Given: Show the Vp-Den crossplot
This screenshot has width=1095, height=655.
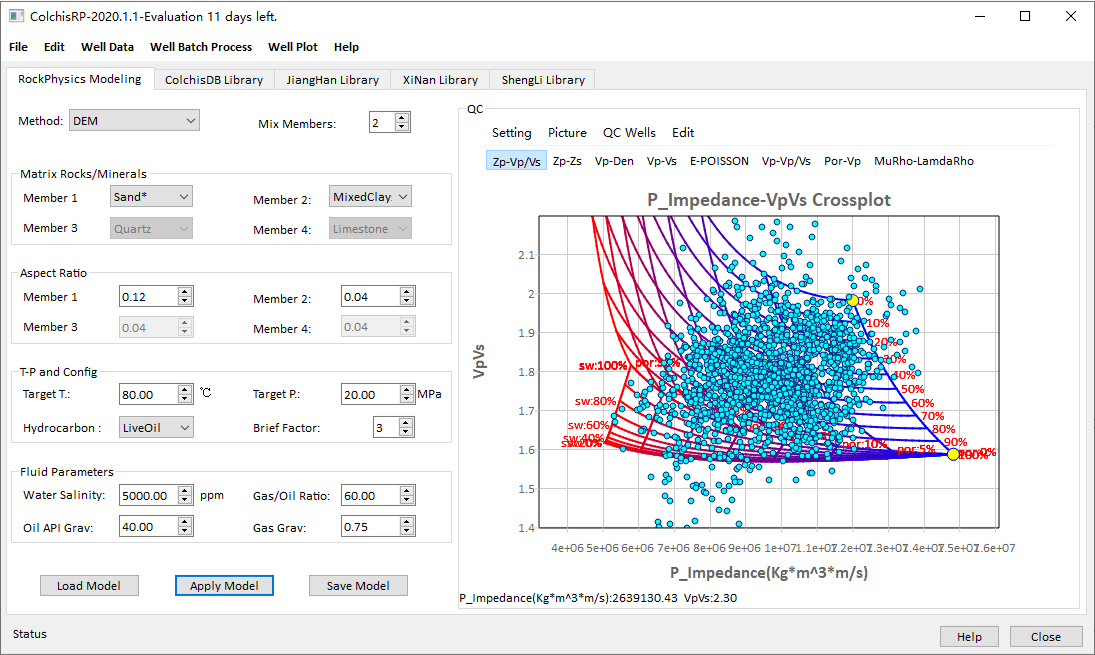Looking at the screenshot, I should [x=614, y=161].
